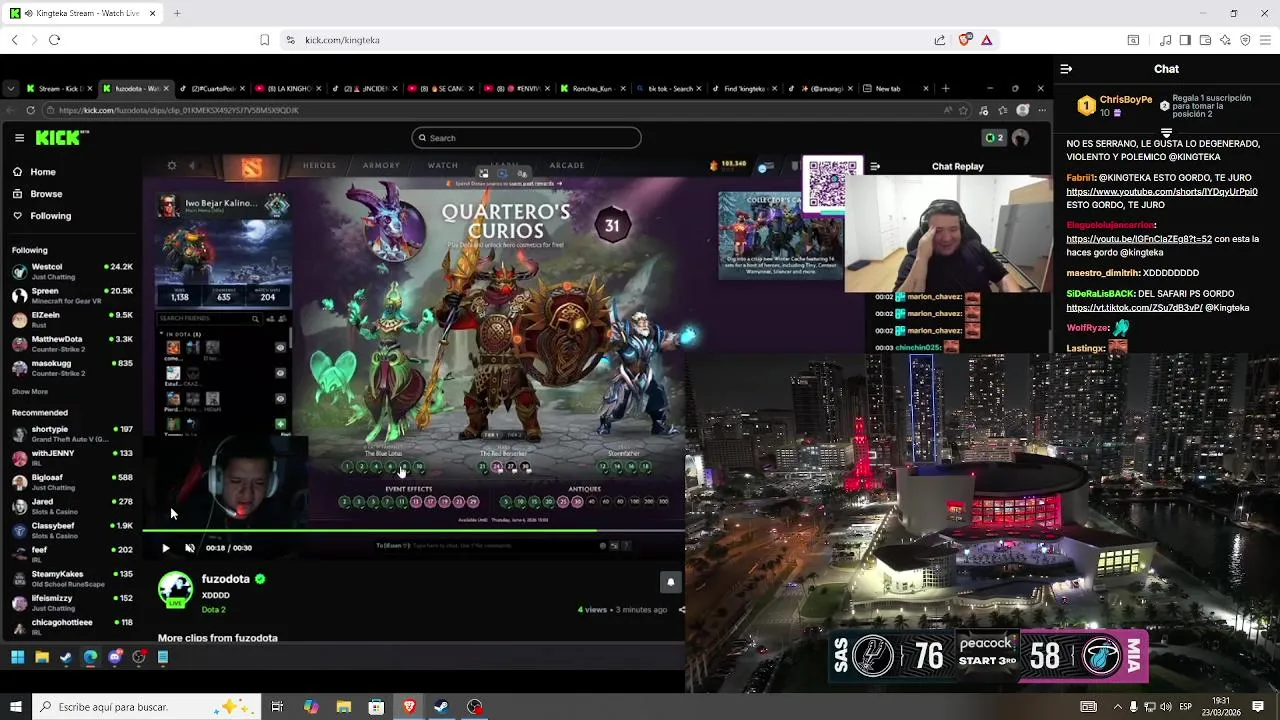
Task: Click the Kick Search field
Action: 526,138
